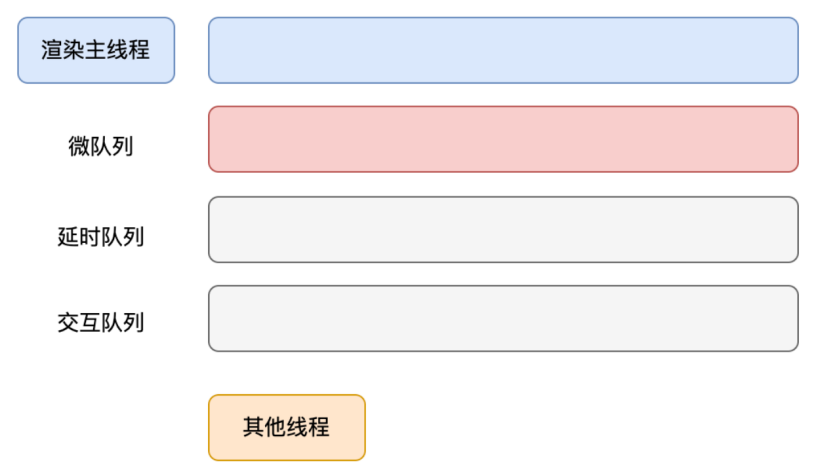
Task: Click the 交互队列 label
Action: coord(101,323)
